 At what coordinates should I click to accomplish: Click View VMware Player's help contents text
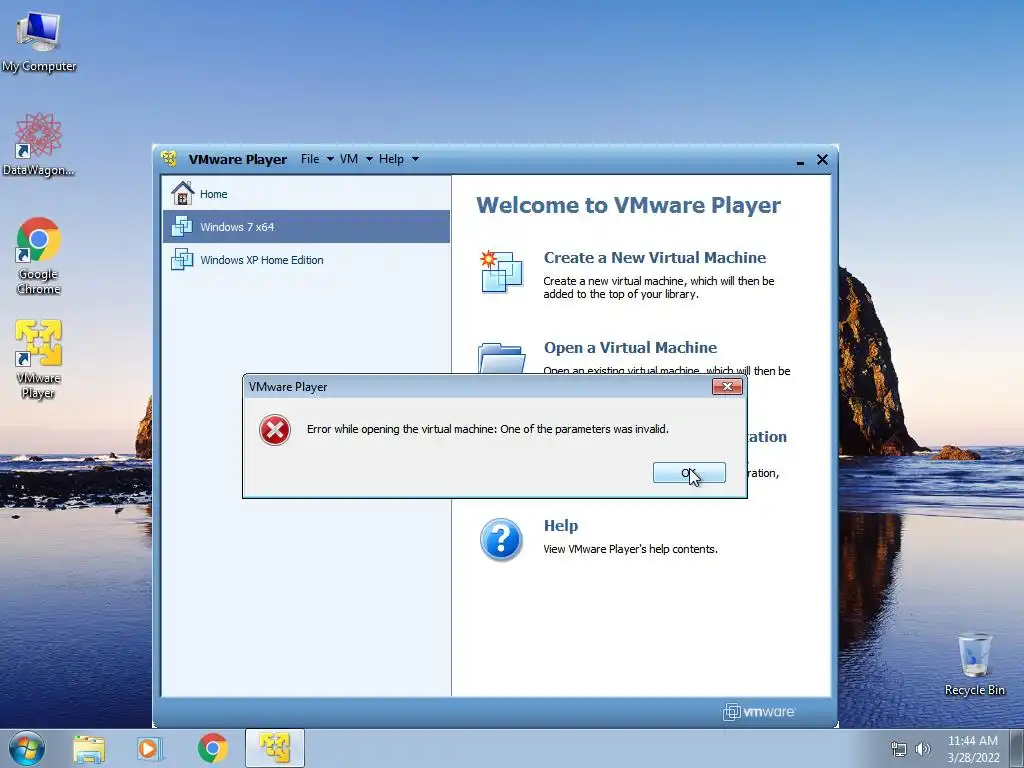(630, 549)
